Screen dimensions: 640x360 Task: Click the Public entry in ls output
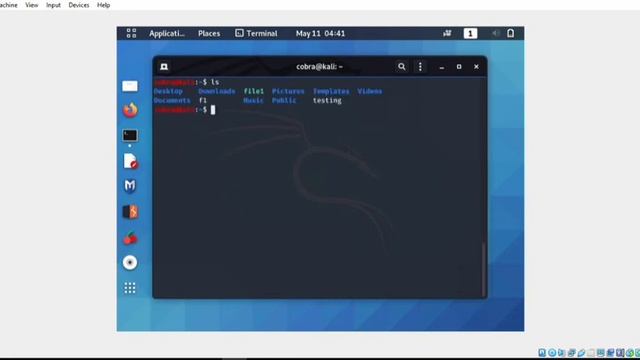[284, 100]
